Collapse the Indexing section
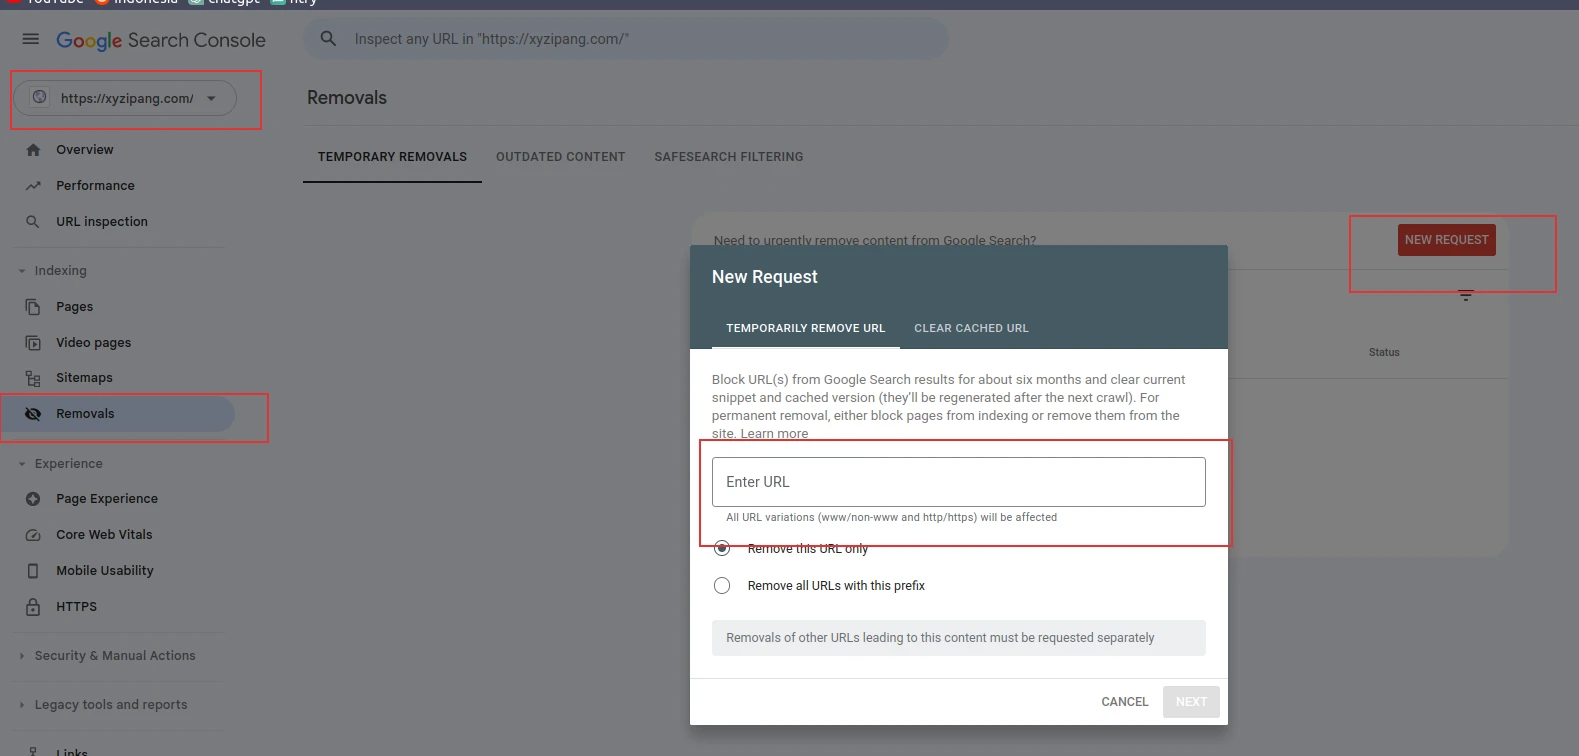 22,271
